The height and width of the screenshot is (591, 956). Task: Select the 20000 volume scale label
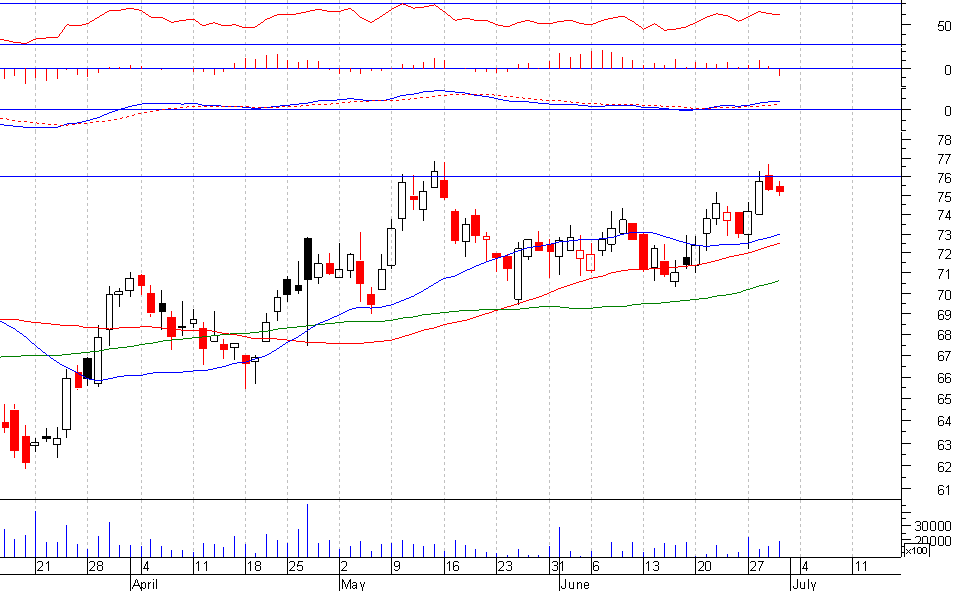pyautogui.click(x=932, y=541)
